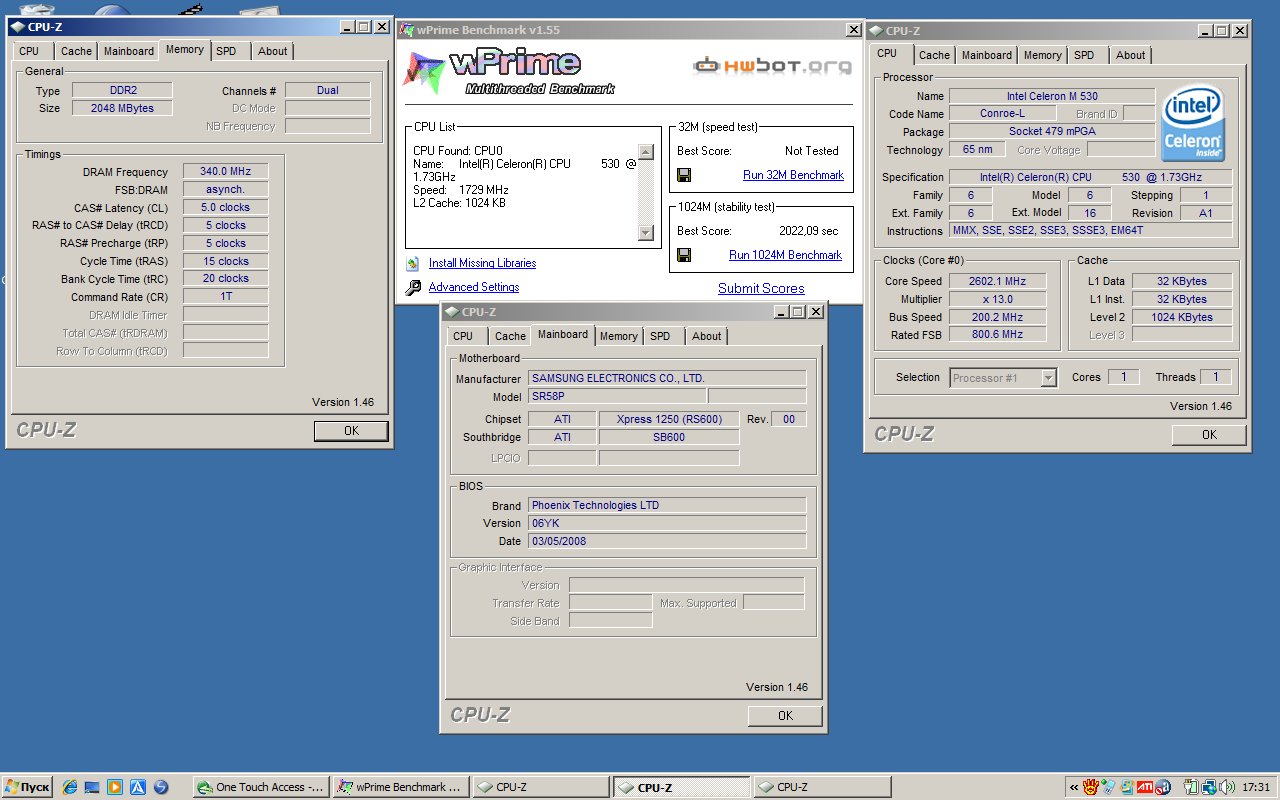Click the ATI tray icon

[x=1145, y=787]
